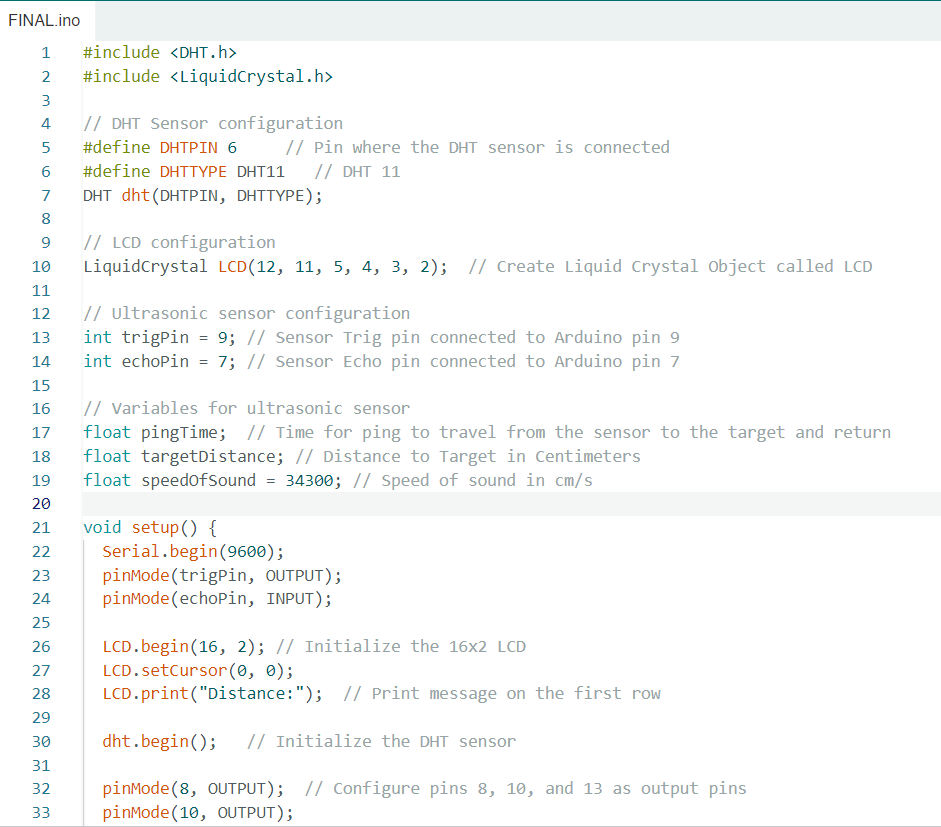Click 'pinMode(echoPin, INPUT);' statement
941x827 pixels.
[x=217, y=598]
